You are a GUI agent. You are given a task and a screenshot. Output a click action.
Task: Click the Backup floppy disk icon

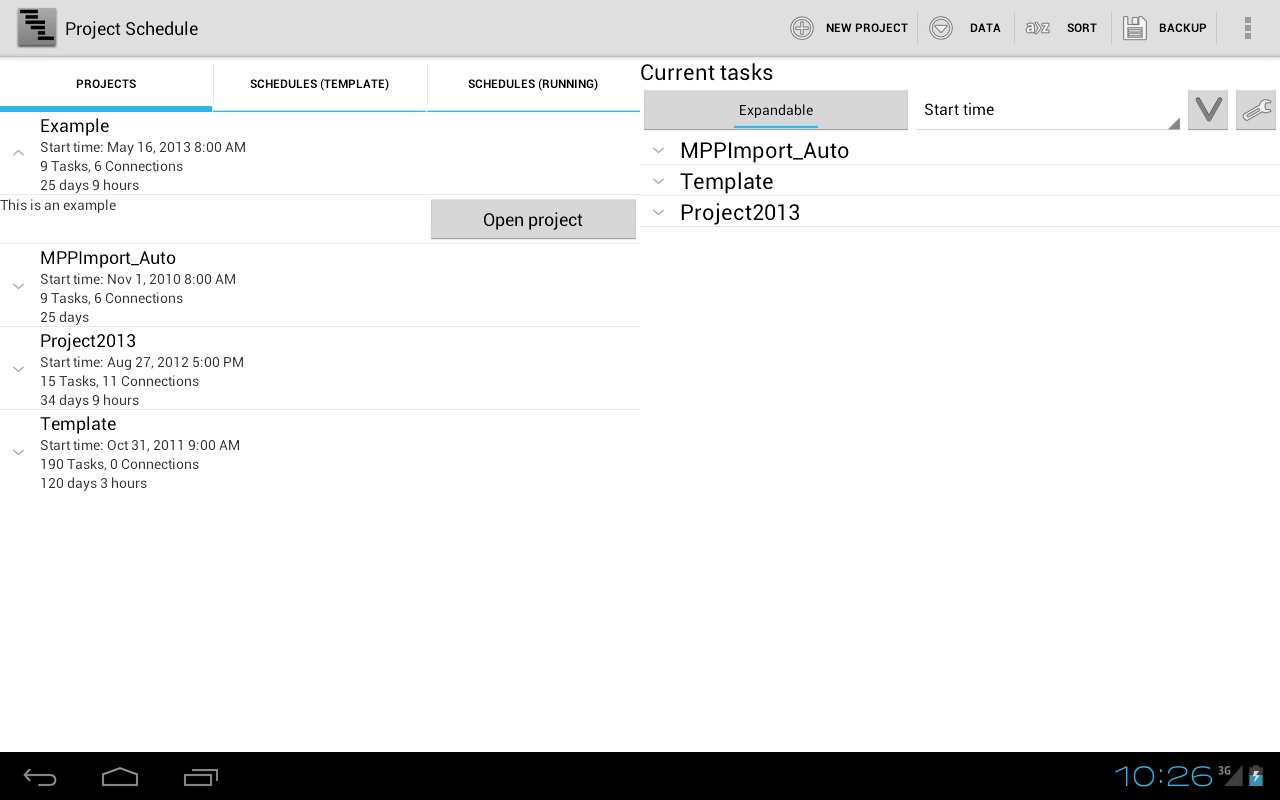pos(1135,28)
